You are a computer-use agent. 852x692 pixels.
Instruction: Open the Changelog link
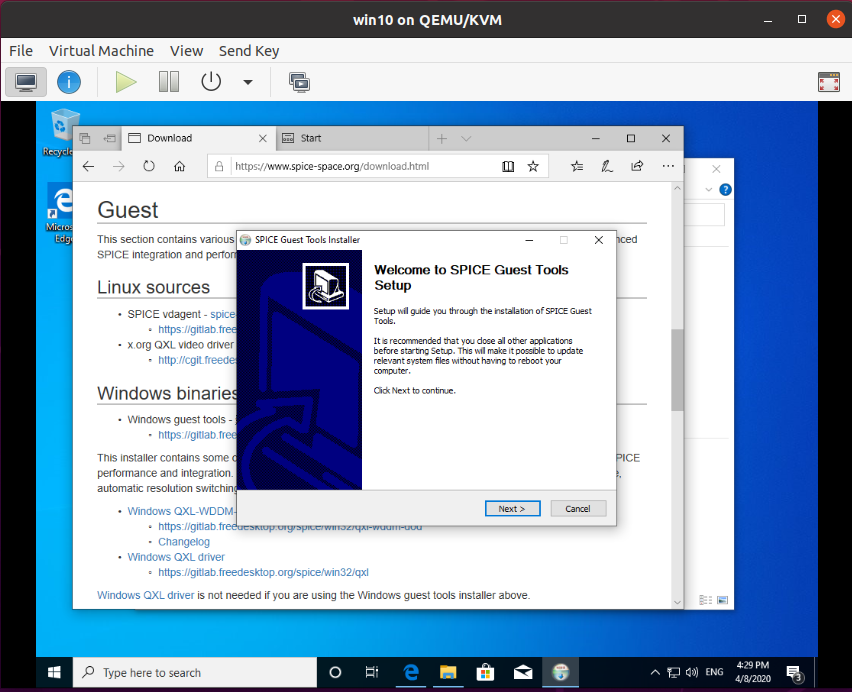[x=184, y=542]
